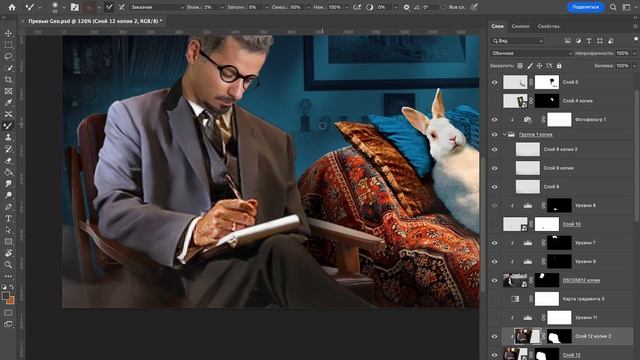
Task: Select the Превью Geo.psd document tab
Action: tap(95, 21)
